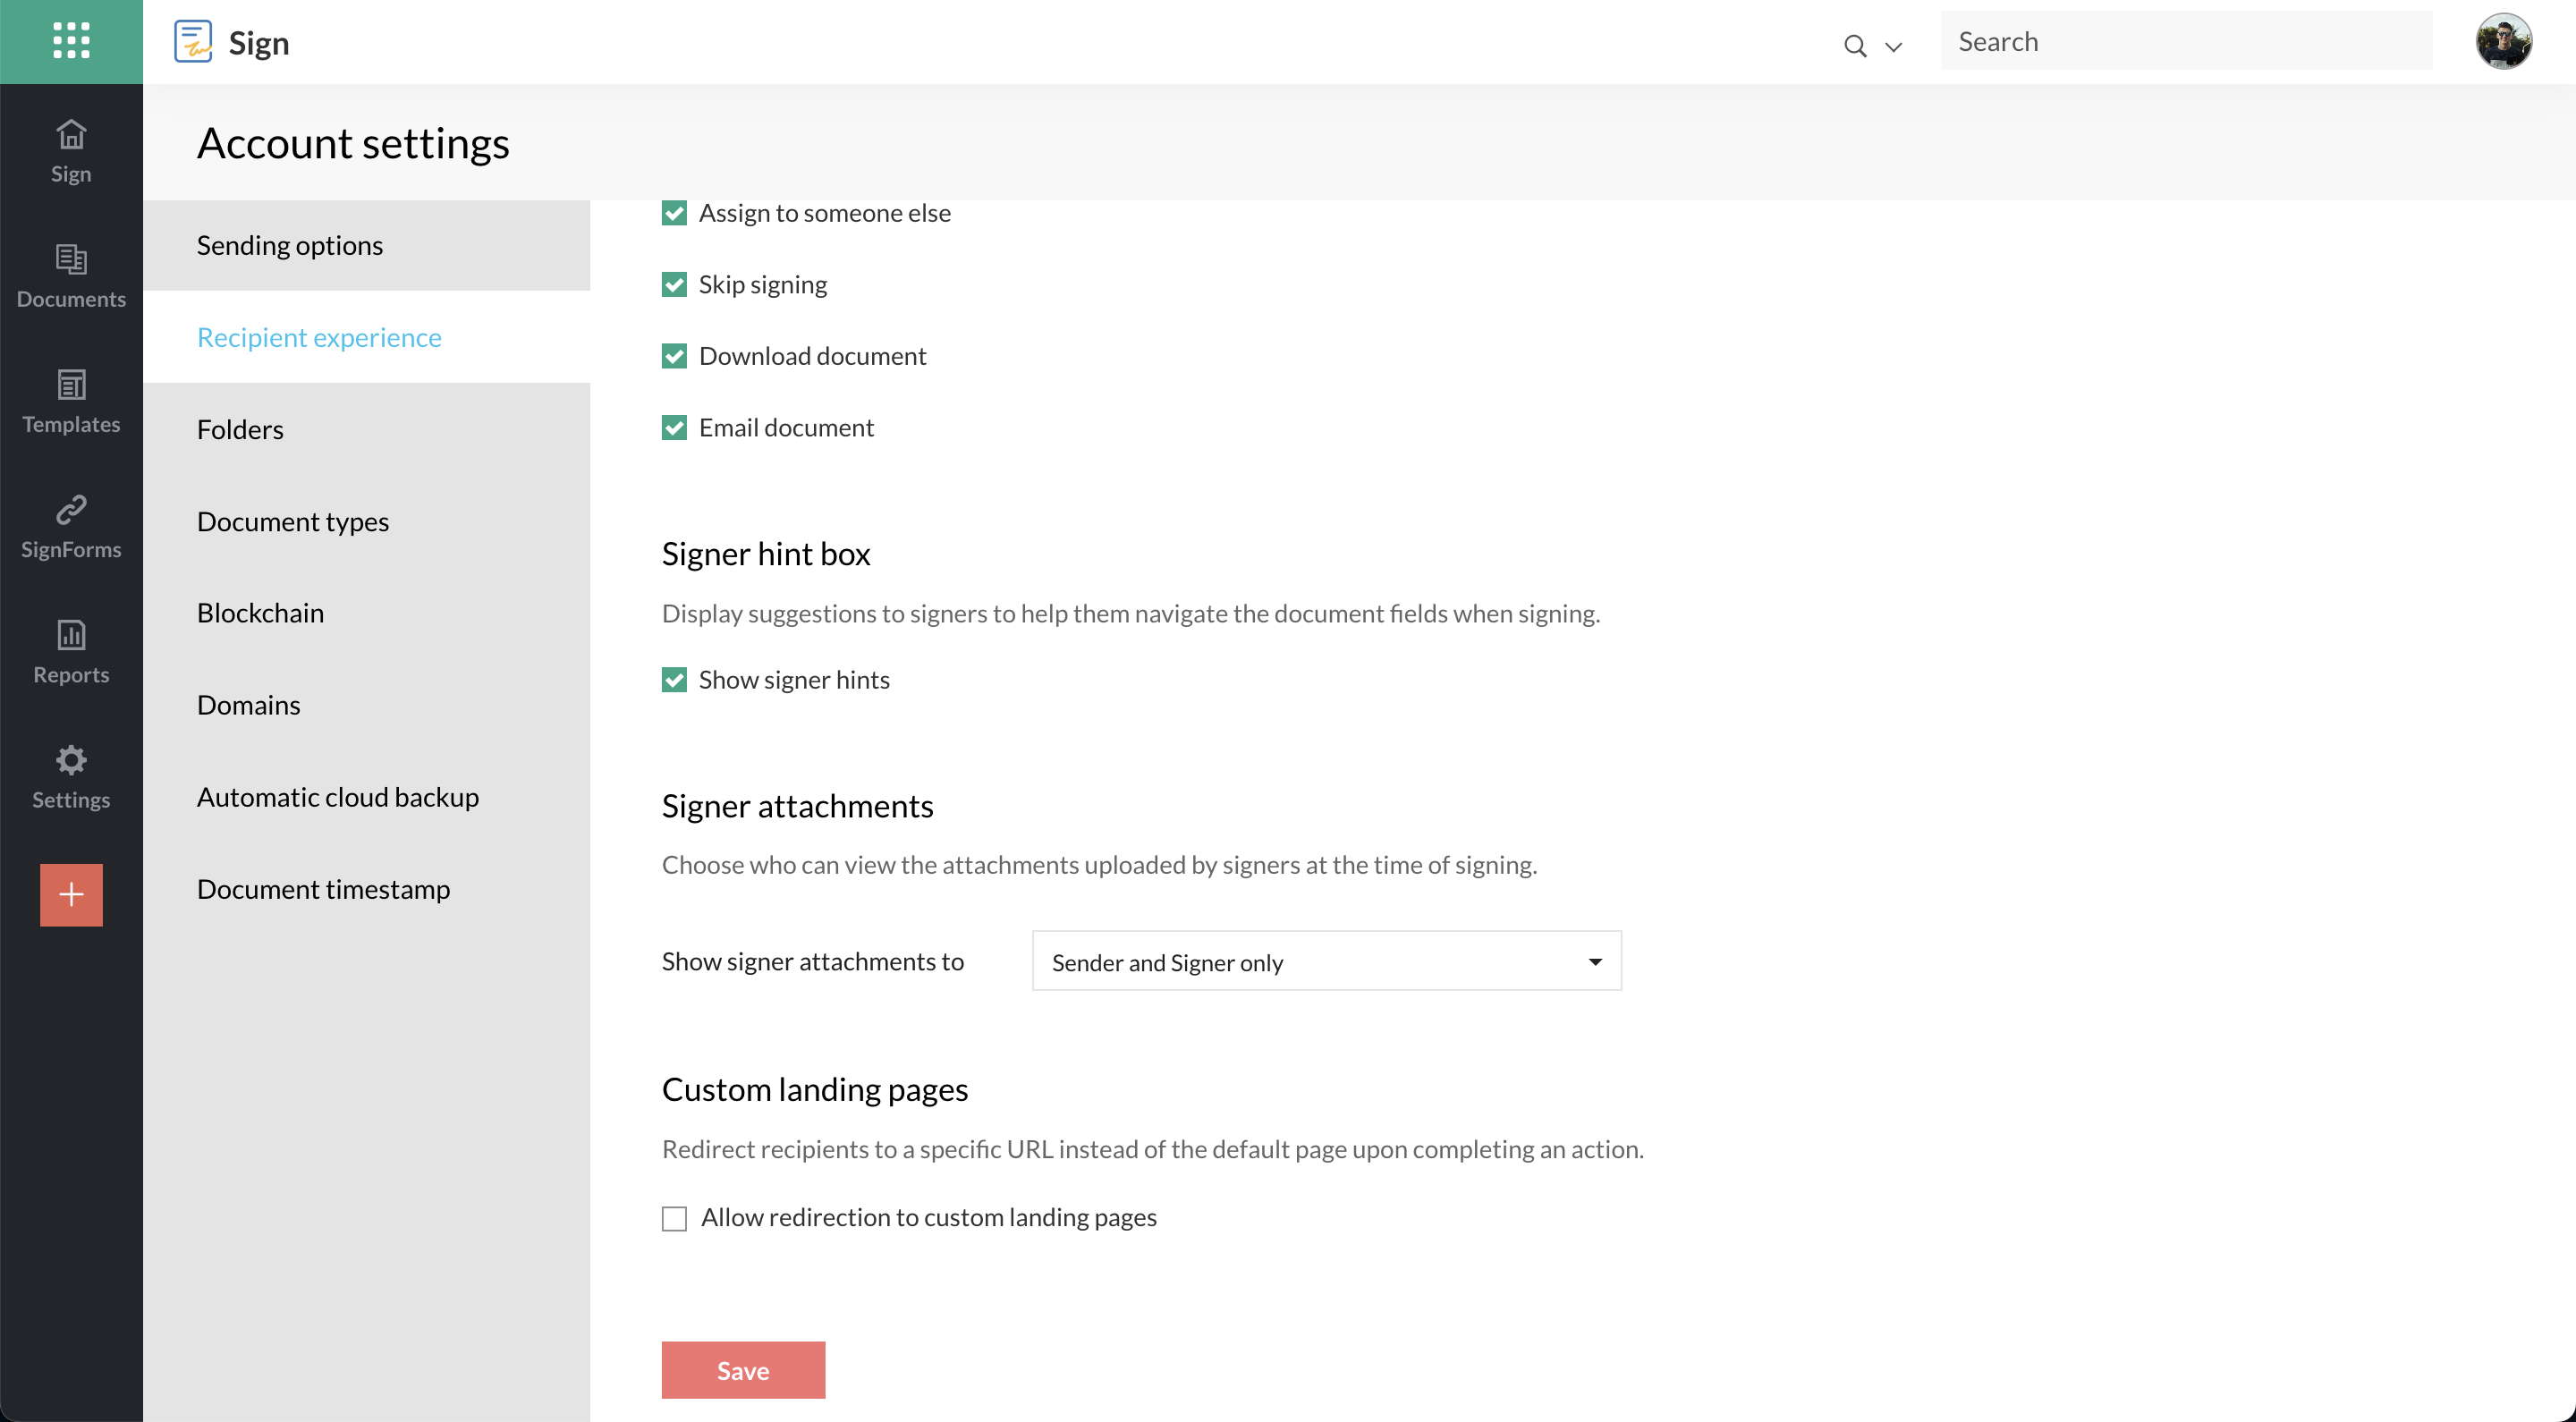2576x1422 pixels.
Task: Uncheck Download document checkbox
Action: [x=674, y=356]
